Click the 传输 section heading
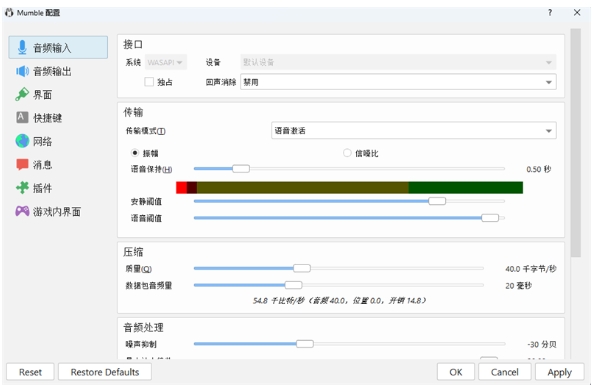 tap(133, 112)
